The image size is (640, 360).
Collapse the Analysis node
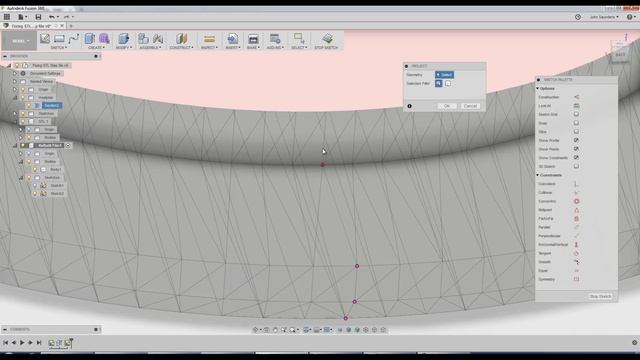tap(15, 98)
